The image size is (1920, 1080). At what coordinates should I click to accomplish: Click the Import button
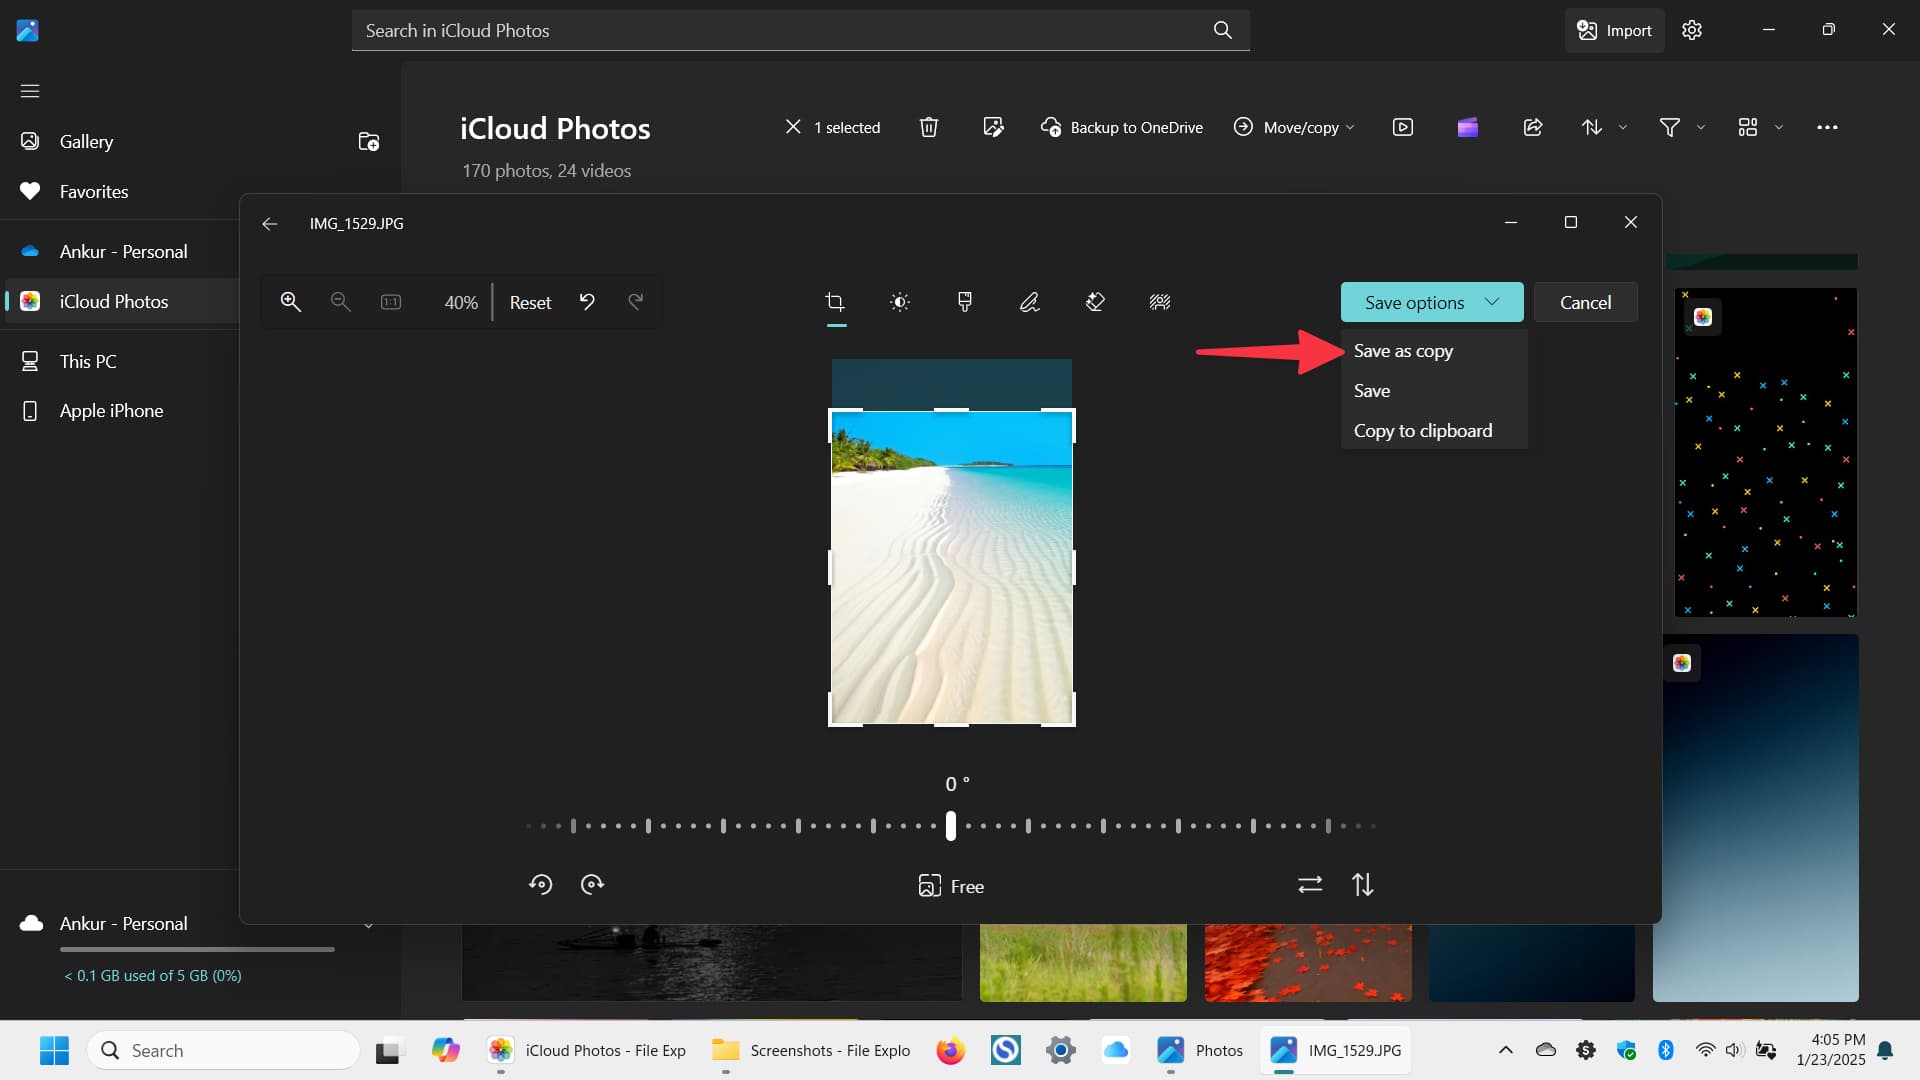1614,30
